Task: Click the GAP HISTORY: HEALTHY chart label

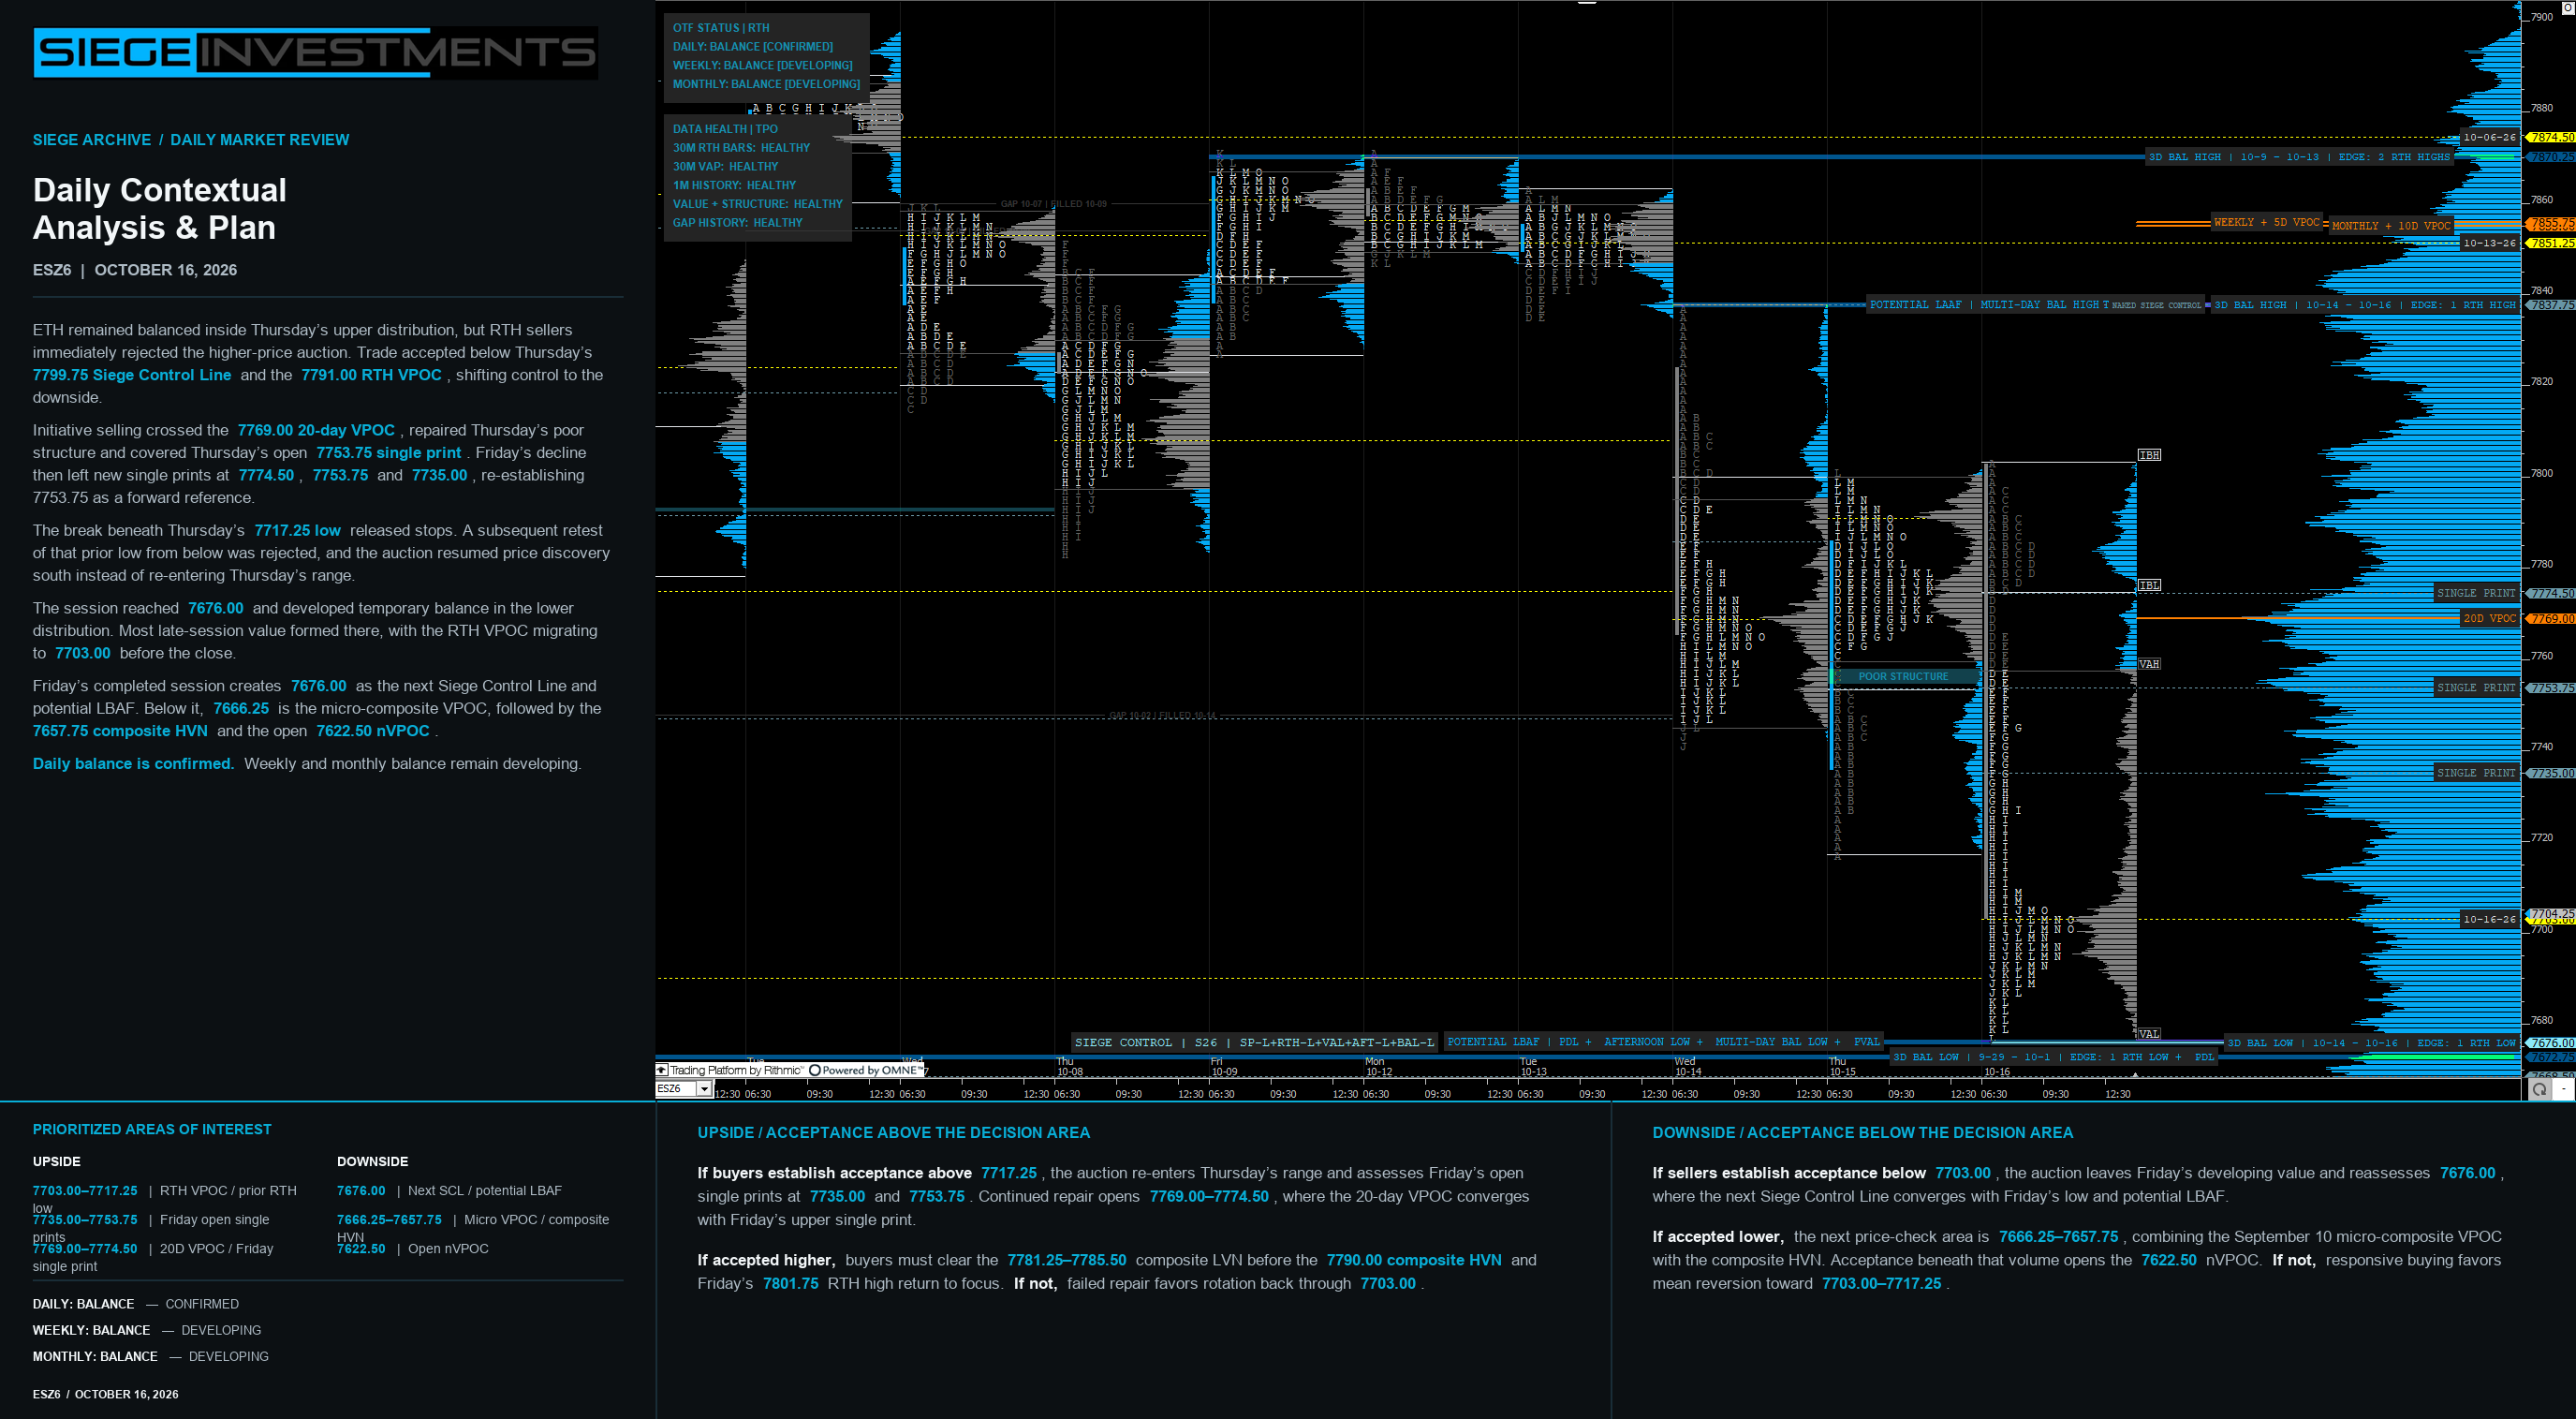Action: tap(738, 223)
